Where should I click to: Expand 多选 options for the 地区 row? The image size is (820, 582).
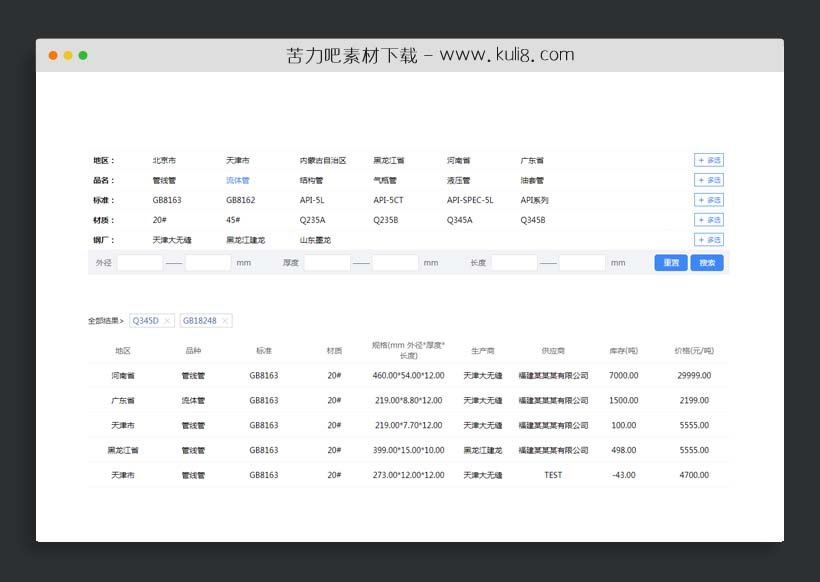click(708, 160)
